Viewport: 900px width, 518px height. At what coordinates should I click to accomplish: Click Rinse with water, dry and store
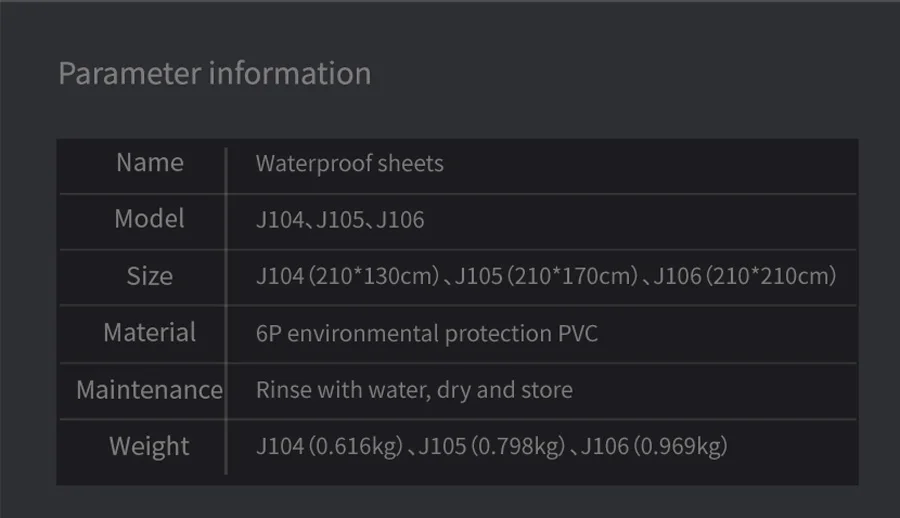coord(414,389)
